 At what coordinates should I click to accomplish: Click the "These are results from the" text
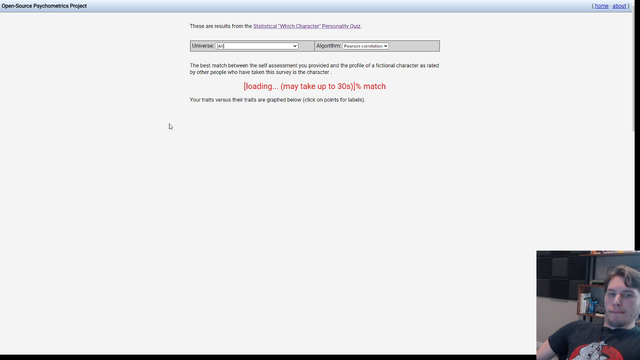pos(221,26)
